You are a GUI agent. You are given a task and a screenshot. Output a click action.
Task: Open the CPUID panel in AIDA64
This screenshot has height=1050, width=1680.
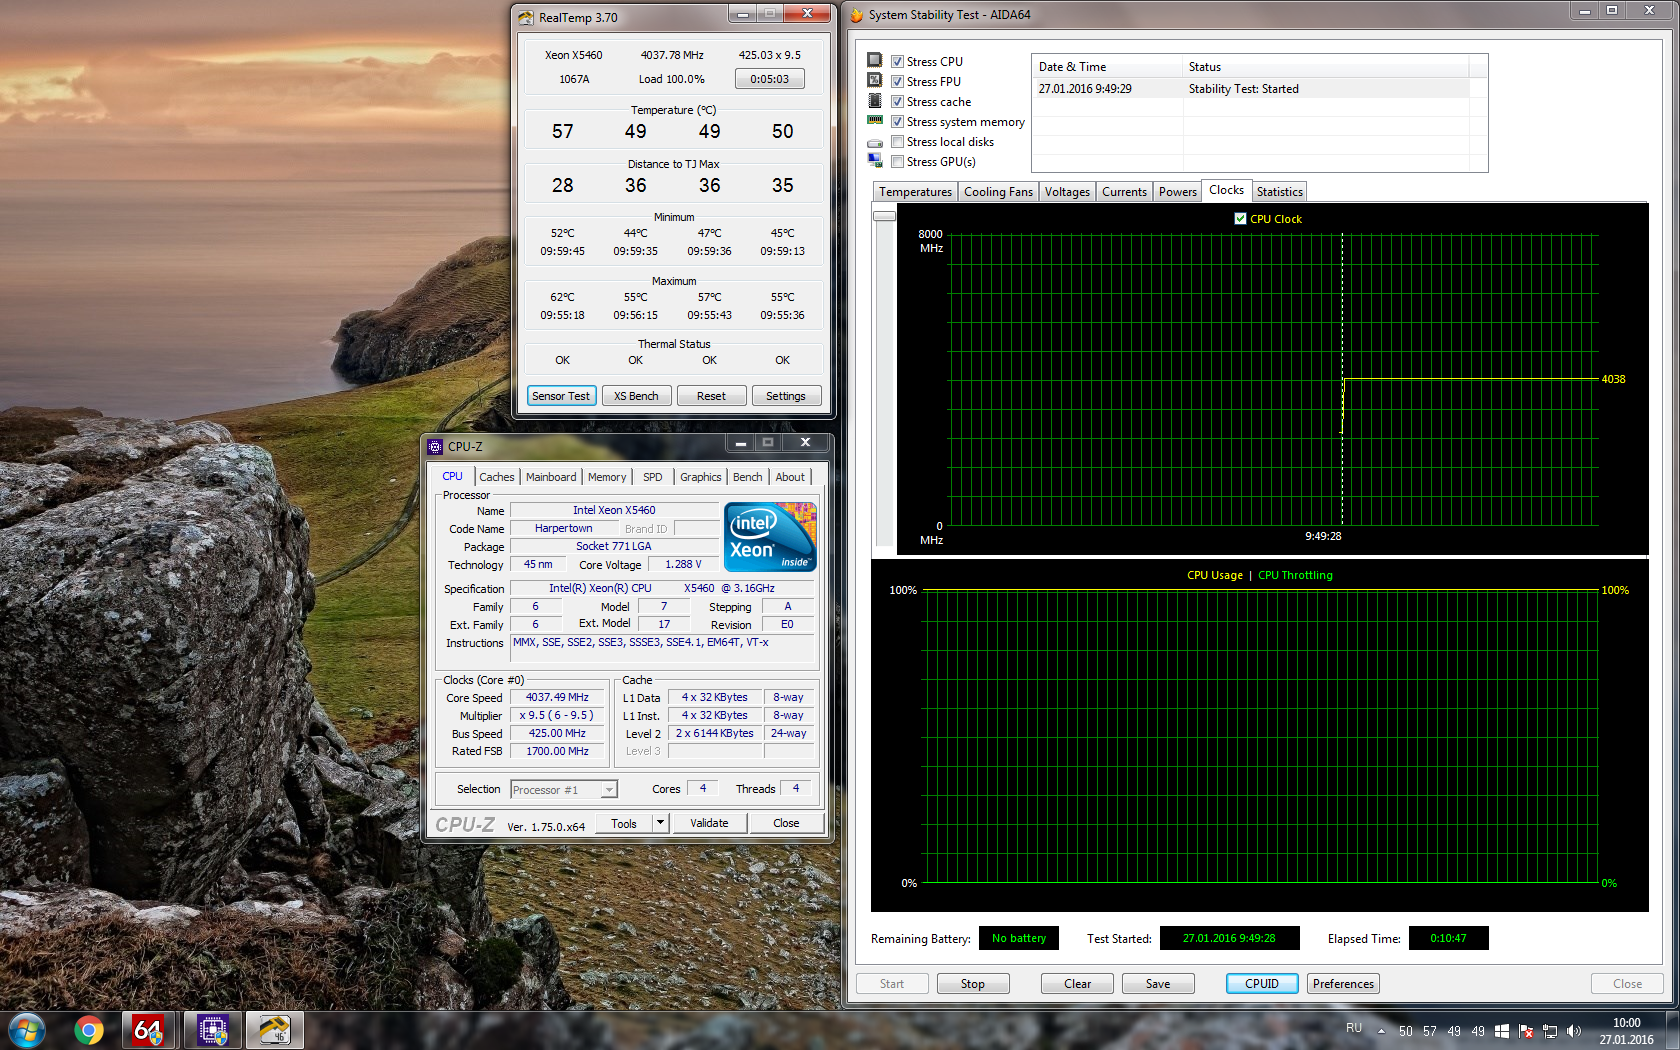click(x=1262, y=984)
